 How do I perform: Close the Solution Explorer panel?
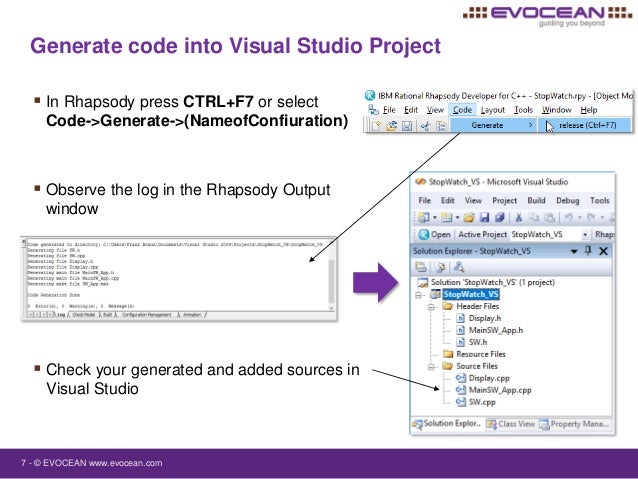603,251
